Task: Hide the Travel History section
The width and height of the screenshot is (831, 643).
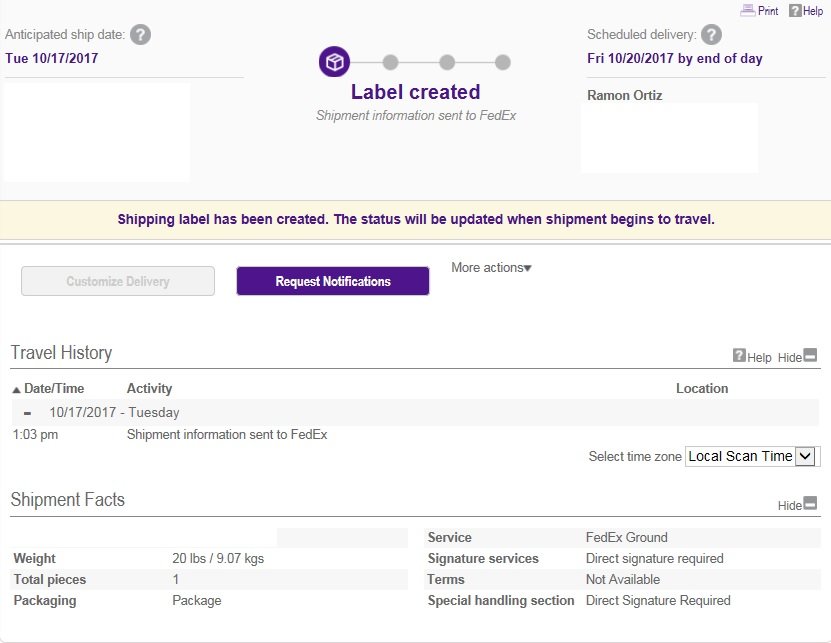Action: 797,357
